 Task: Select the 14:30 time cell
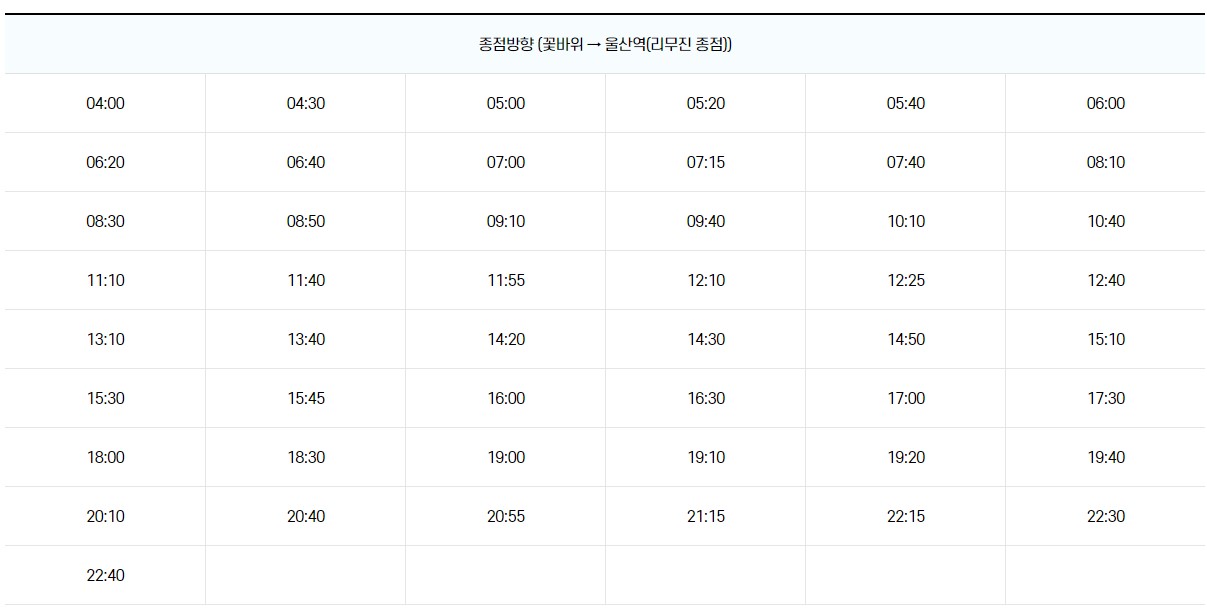pyautogui.click(x=705, y=340)
